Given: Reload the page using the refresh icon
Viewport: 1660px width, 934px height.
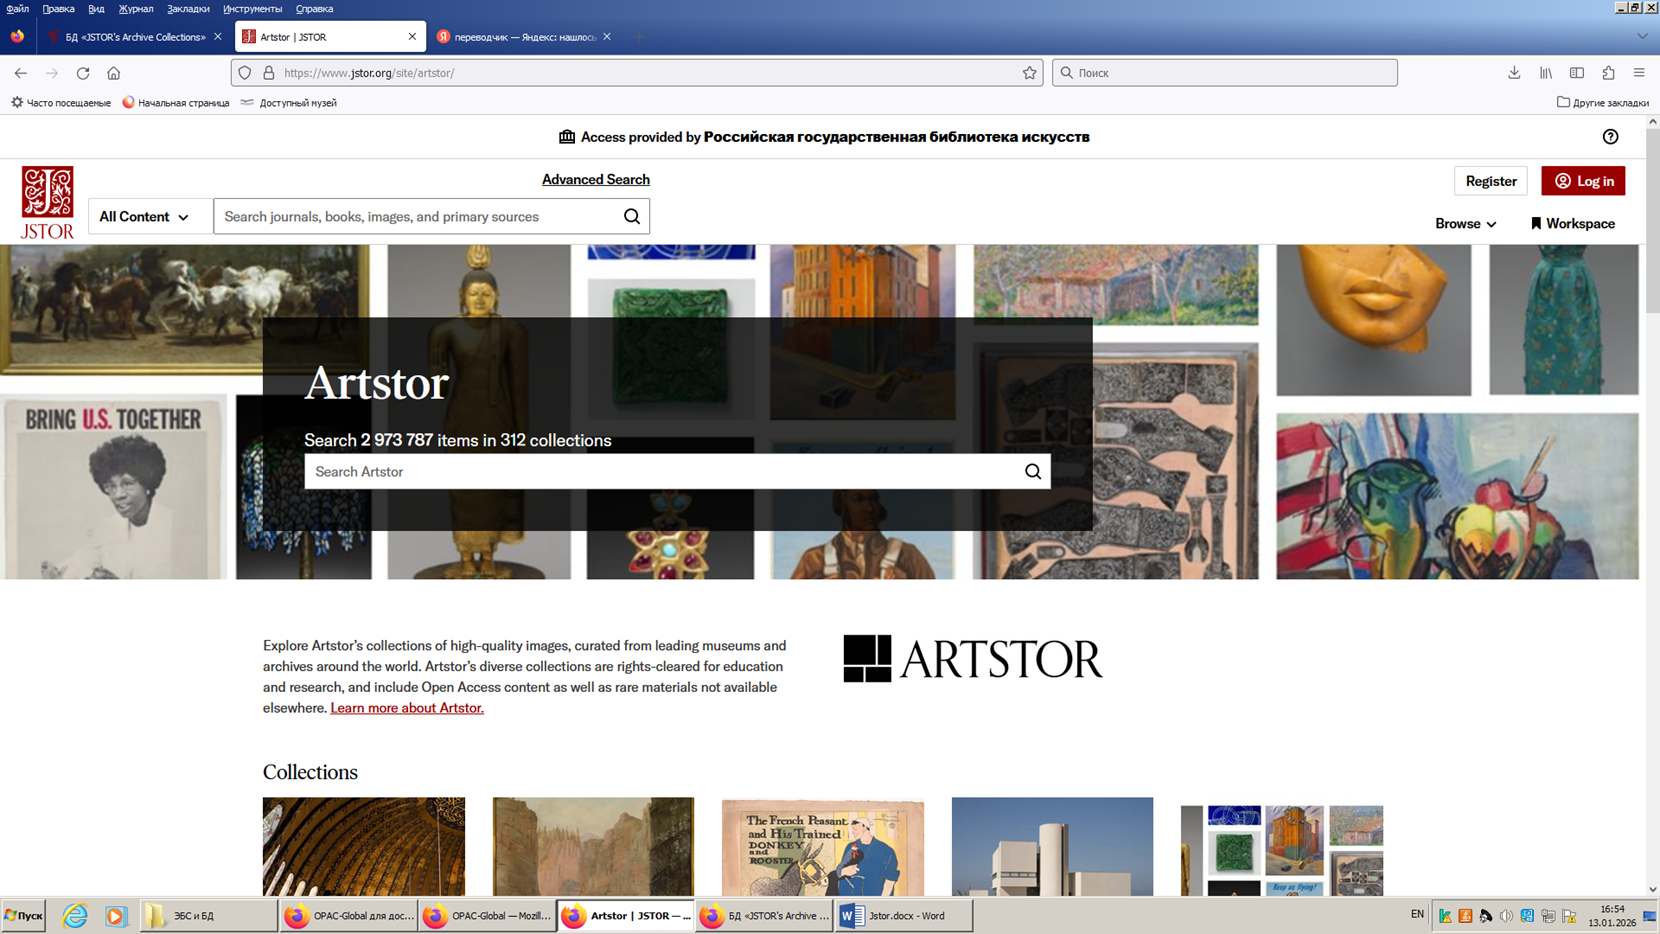Looking at the screenshot, I should coord(83,73).
